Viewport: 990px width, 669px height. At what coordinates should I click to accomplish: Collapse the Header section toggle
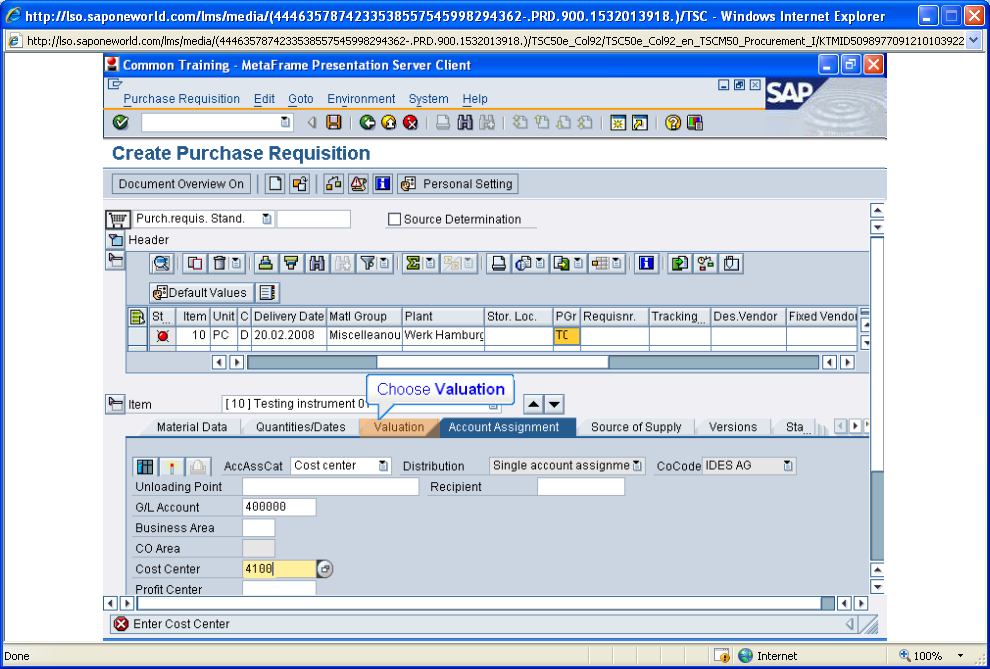116,240
